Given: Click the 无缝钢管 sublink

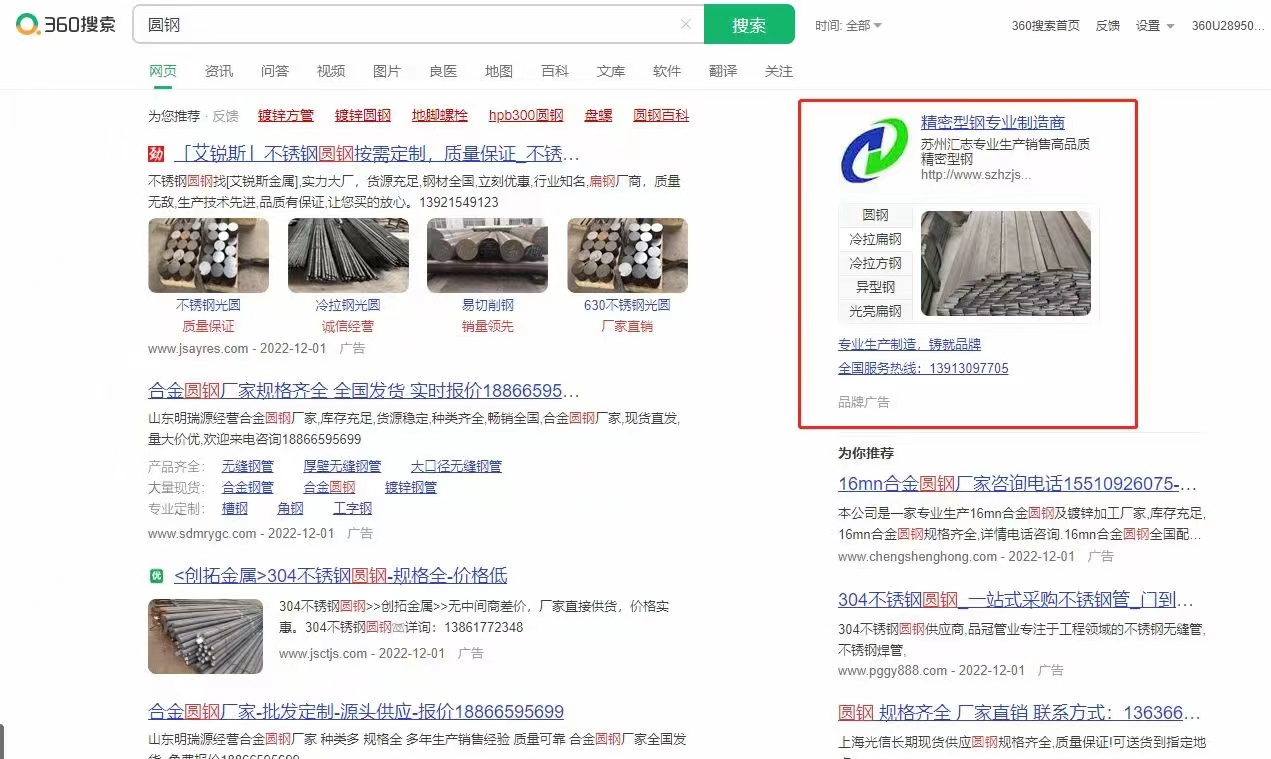Looking at the screenshot, I should tap(248, 466).
